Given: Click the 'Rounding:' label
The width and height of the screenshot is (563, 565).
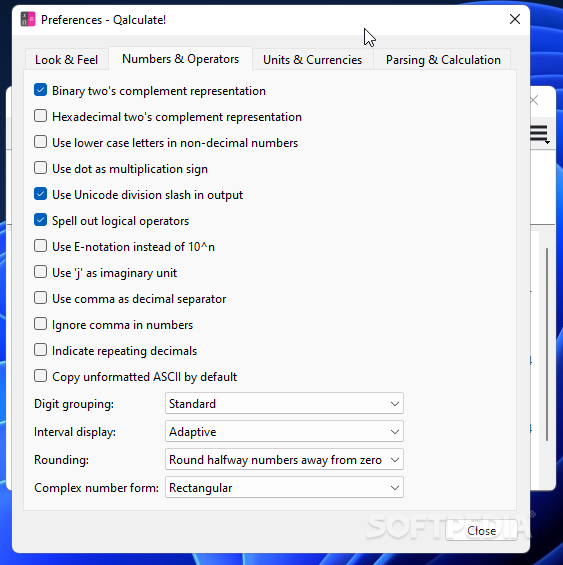Looking at the screenshot, I should pos(61,460).
